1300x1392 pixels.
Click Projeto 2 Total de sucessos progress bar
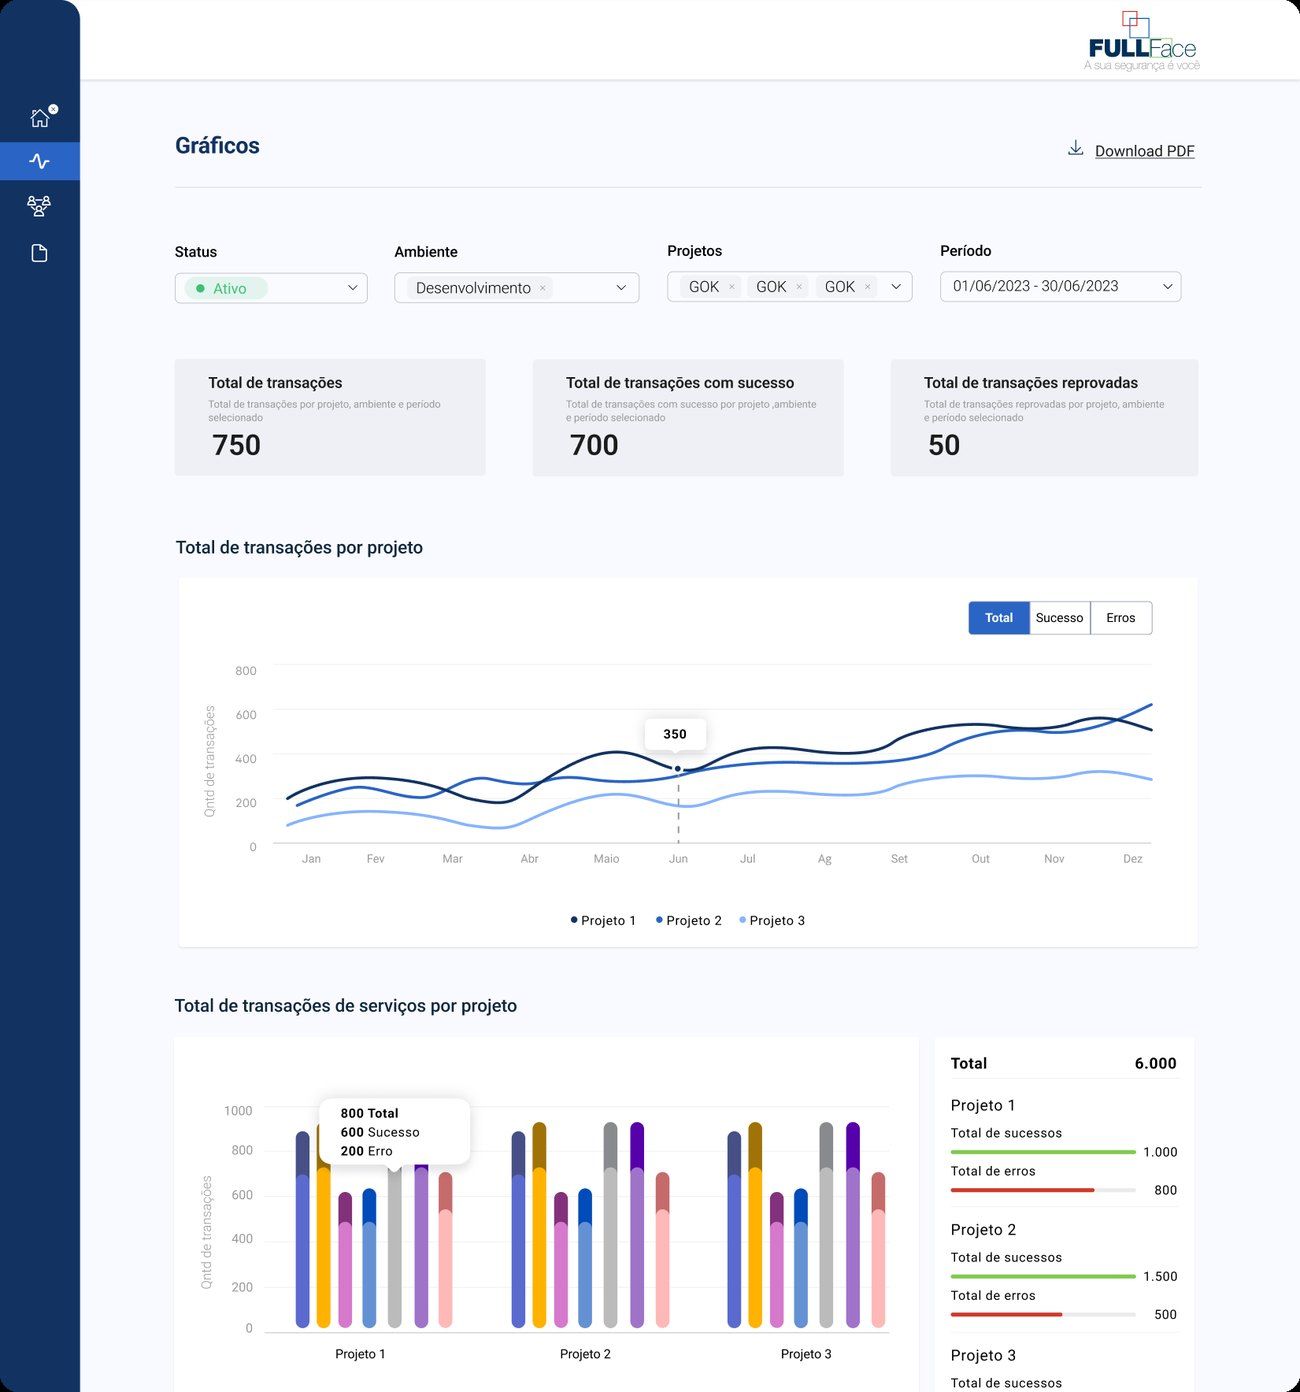[1043, 1276]
